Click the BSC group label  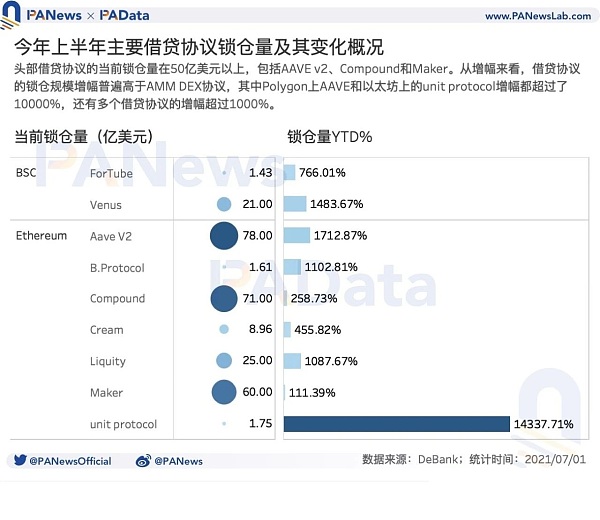click(26, 173)
